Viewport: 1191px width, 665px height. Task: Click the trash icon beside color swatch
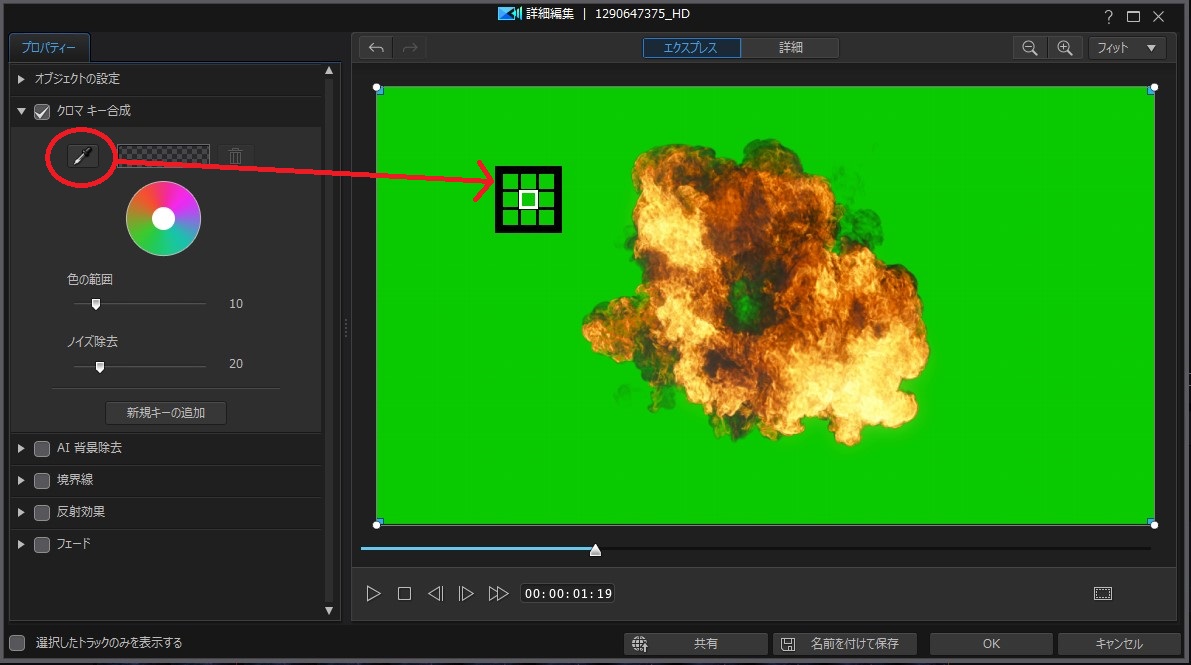pos(235,155)
